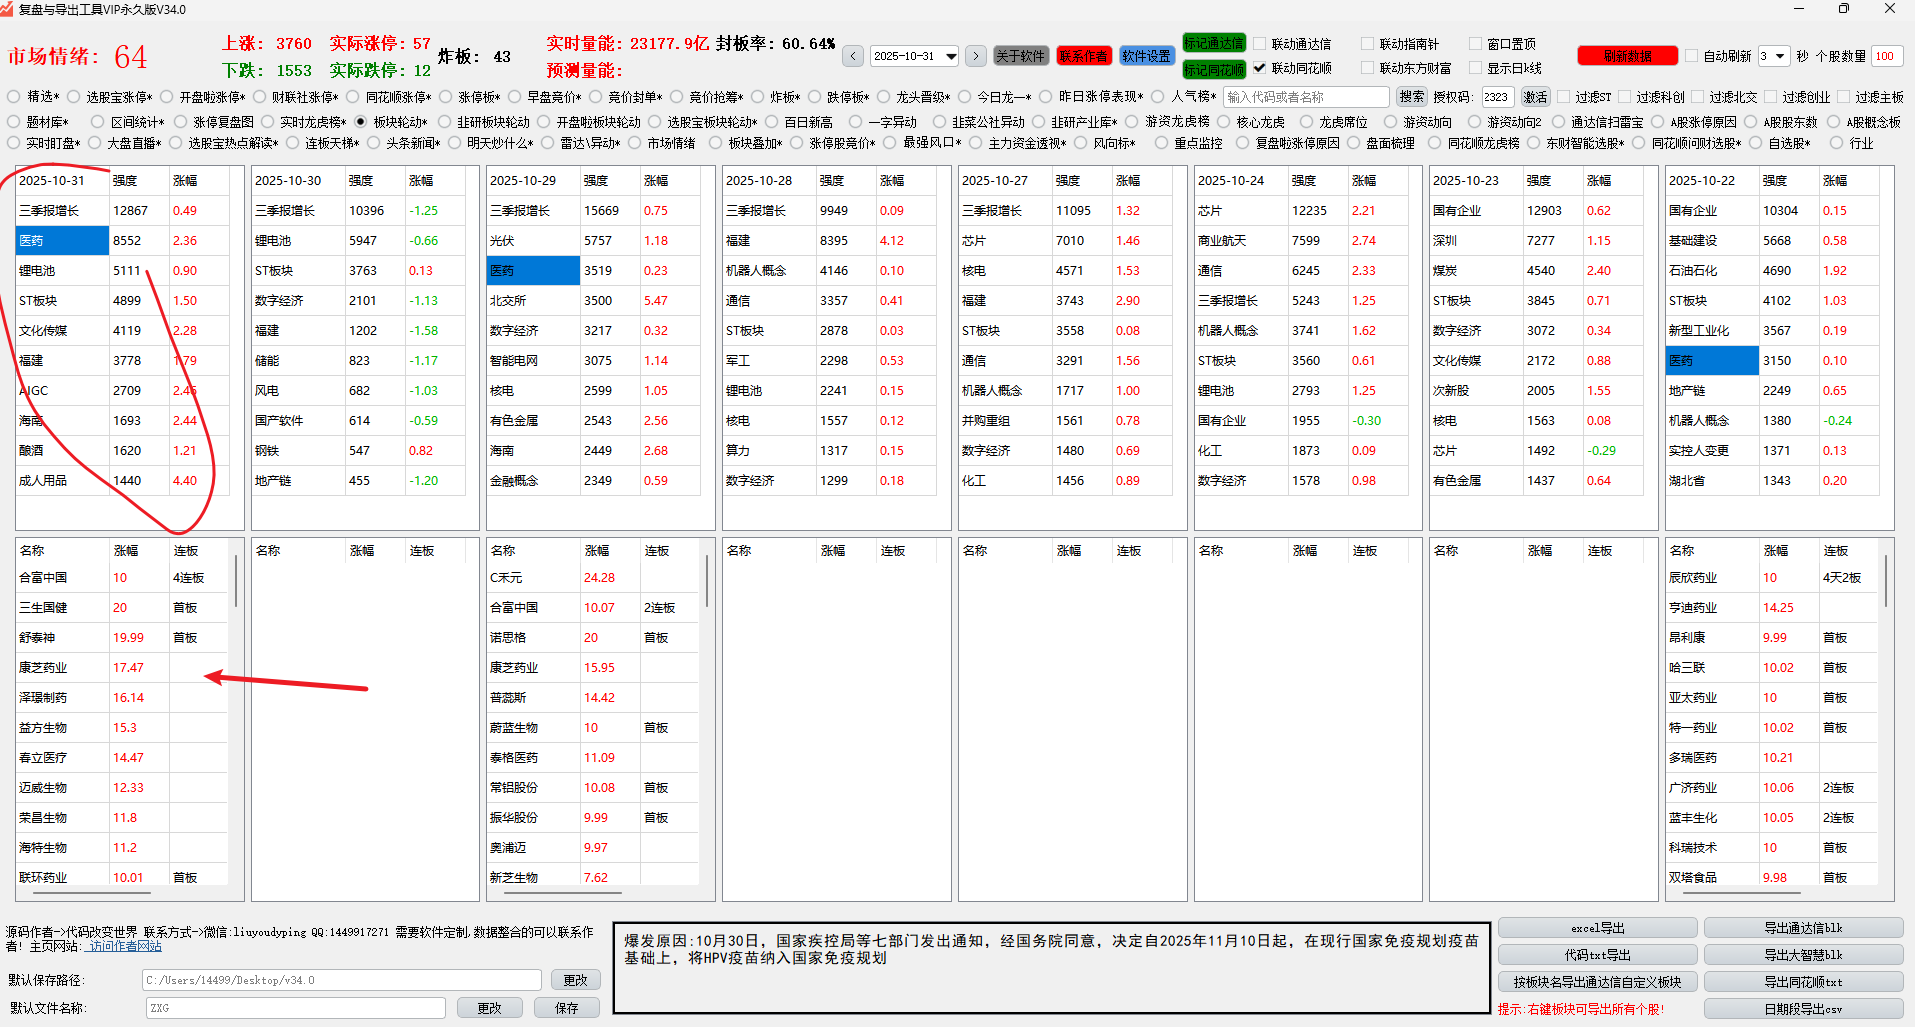This screenshot has height=1027, width=1915.
Task: Click the 个股数量 field showing 100
Action: [x=1886, y=56]
